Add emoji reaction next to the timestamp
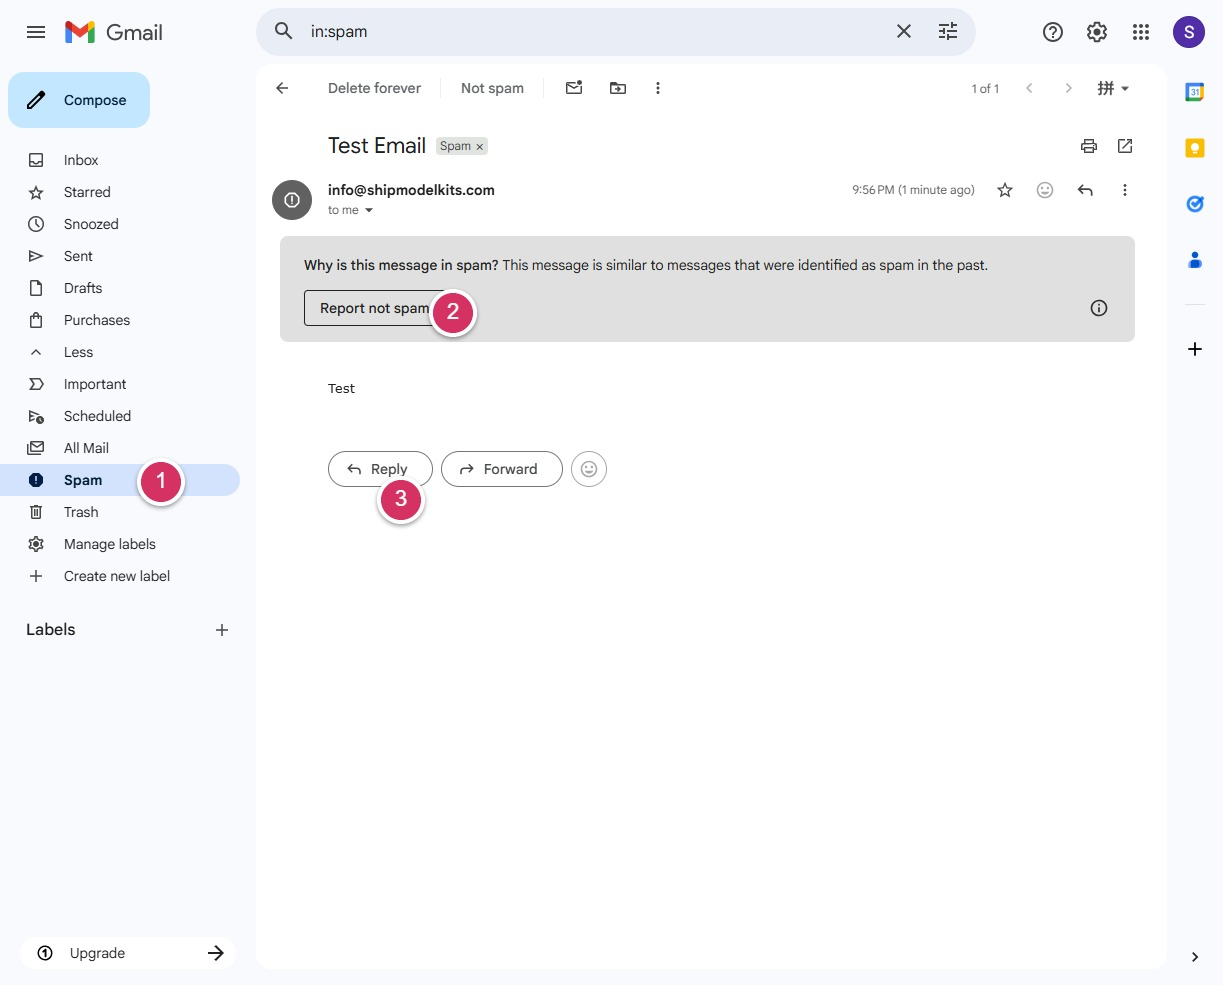Viewport: 1223px width, 985px height. coord(1045,190)
